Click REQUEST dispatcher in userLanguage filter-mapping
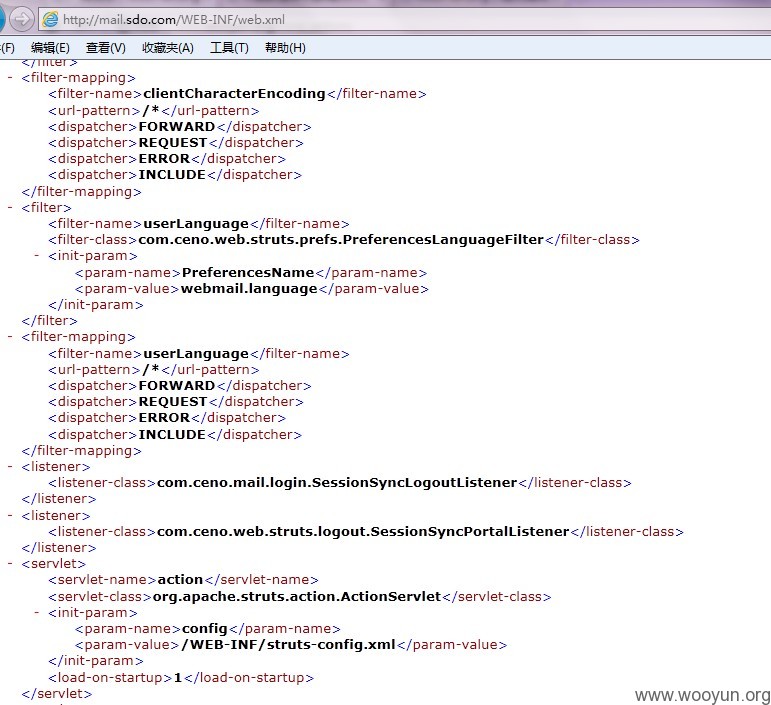 click(173, 402)
